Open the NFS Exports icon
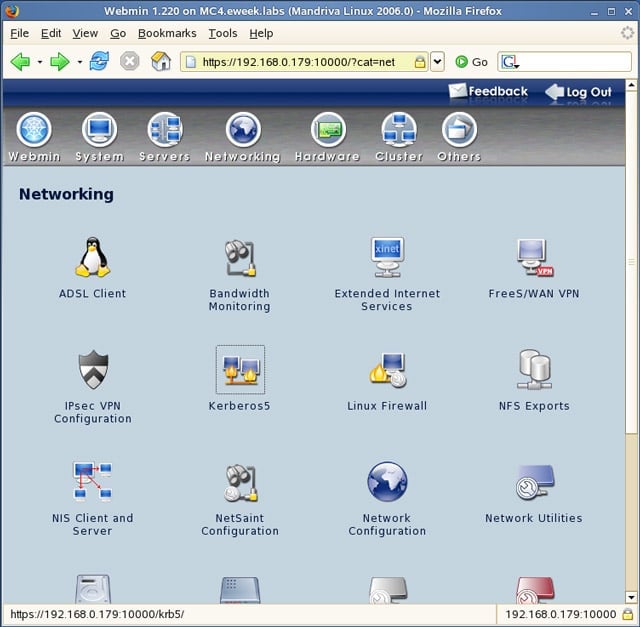 534,369
